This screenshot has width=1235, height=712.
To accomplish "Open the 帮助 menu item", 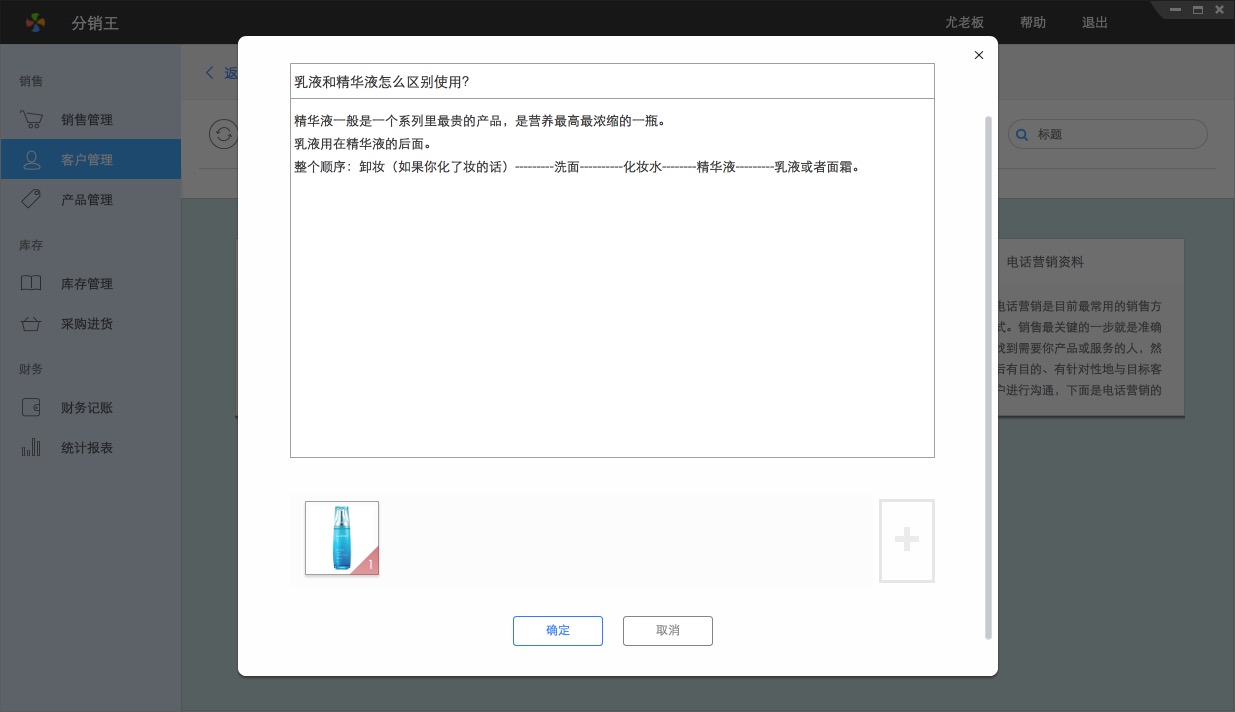I will 1033,22.
